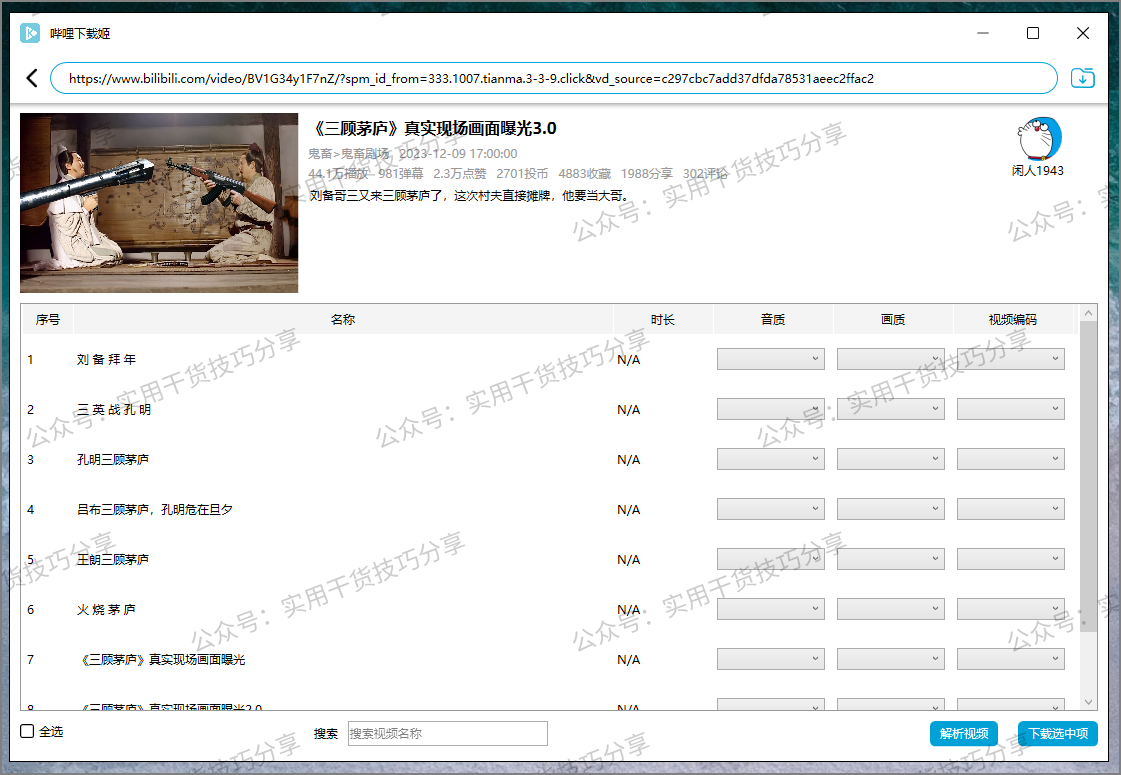Open the 音质 dropdown for 王朗三顾茅庐
The height and width of the screenshot is (775, 1121).
pos(770,558)
